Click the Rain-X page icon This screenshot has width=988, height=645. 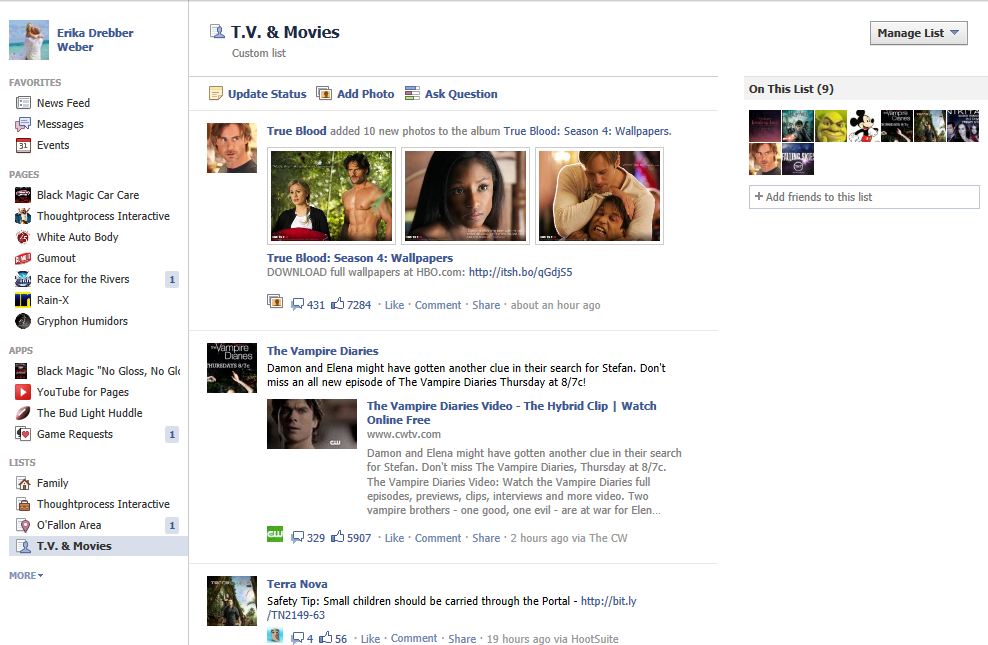(23, 300)
